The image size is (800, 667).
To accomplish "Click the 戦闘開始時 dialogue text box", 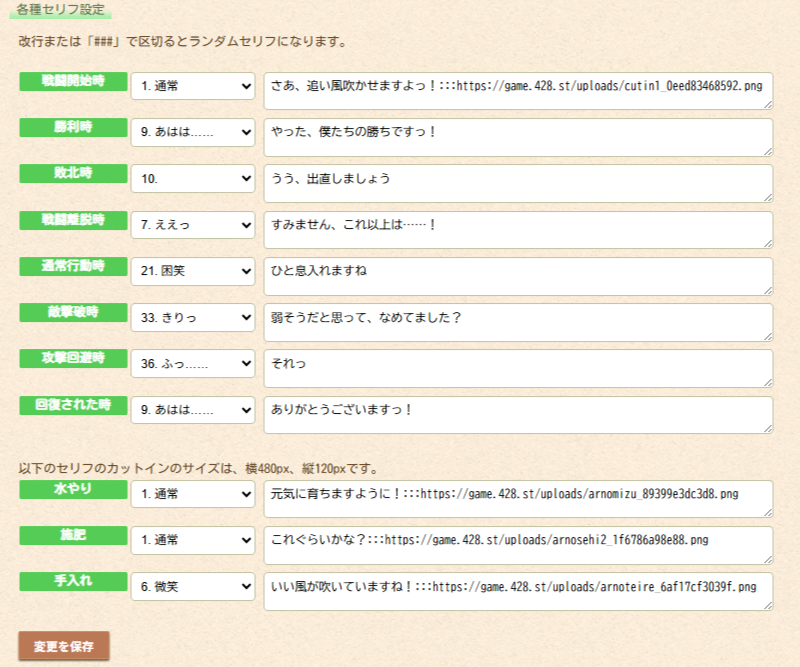I will [x=517, y=90].
